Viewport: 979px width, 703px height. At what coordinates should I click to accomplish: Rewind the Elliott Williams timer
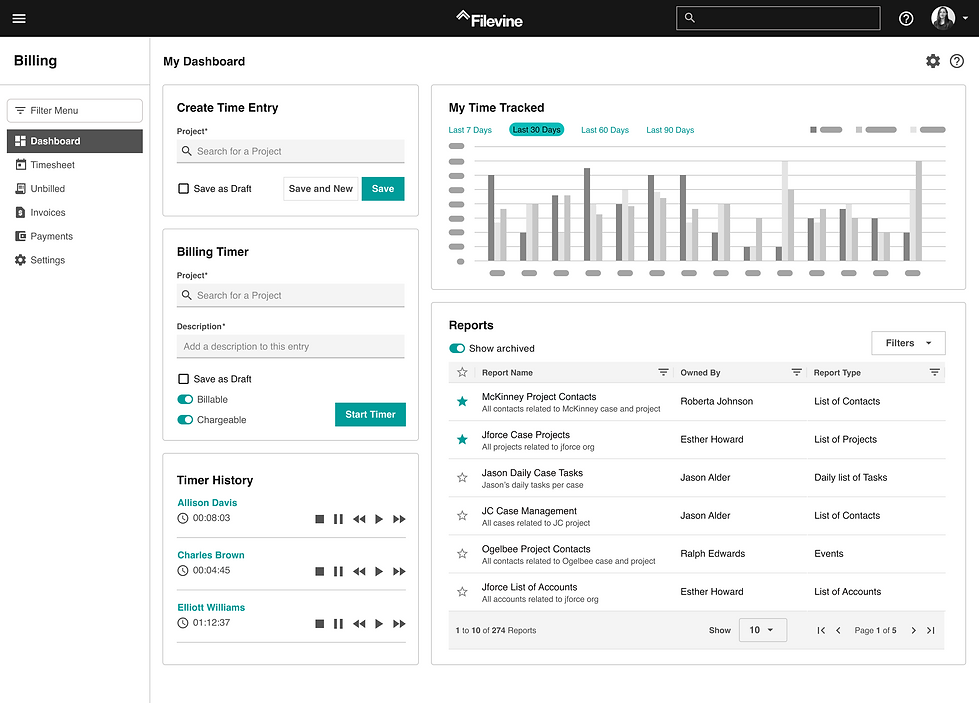pyautogui.click(x=359, y=624)
